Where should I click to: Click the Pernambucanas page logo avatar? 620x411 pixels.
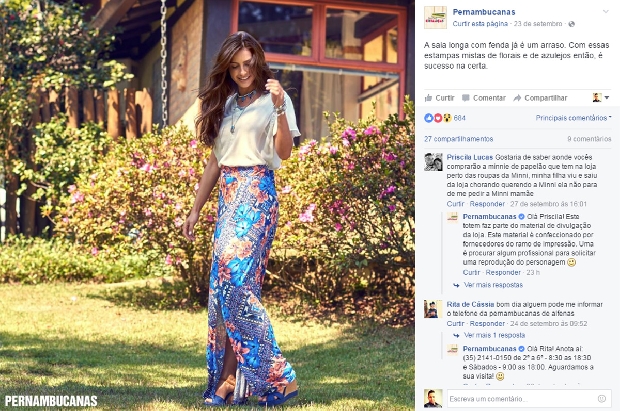435,17
